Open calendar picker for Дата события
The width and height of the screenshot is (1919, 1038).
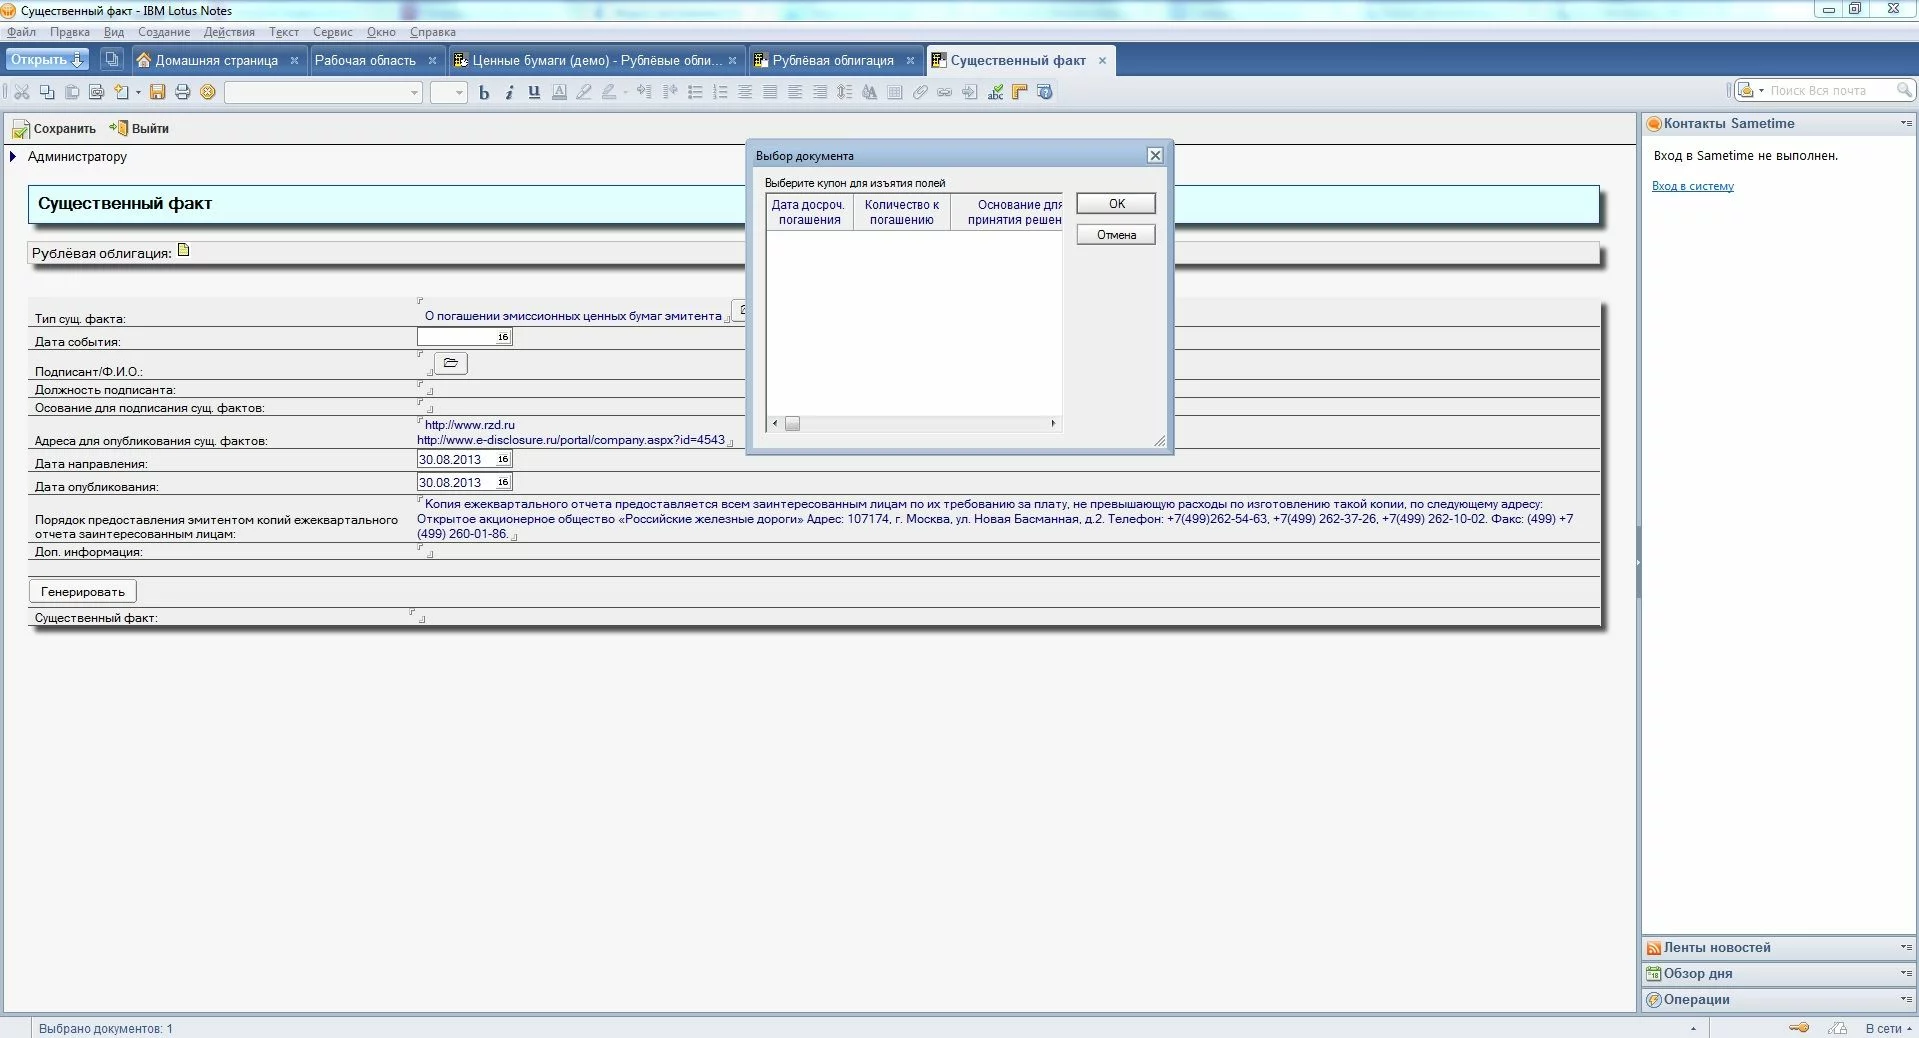pyautogui.click(x=503, y=337)
